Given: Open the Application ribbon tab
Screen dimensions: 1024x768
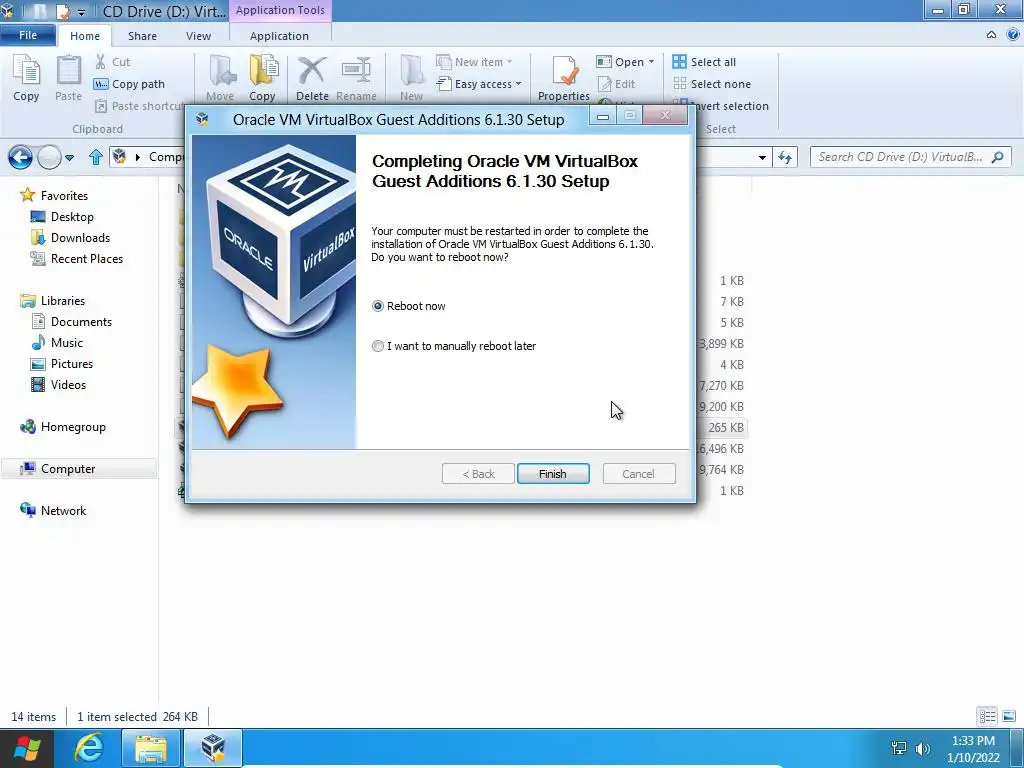Looking at the screenshot, I should click(x=280, y=36).
